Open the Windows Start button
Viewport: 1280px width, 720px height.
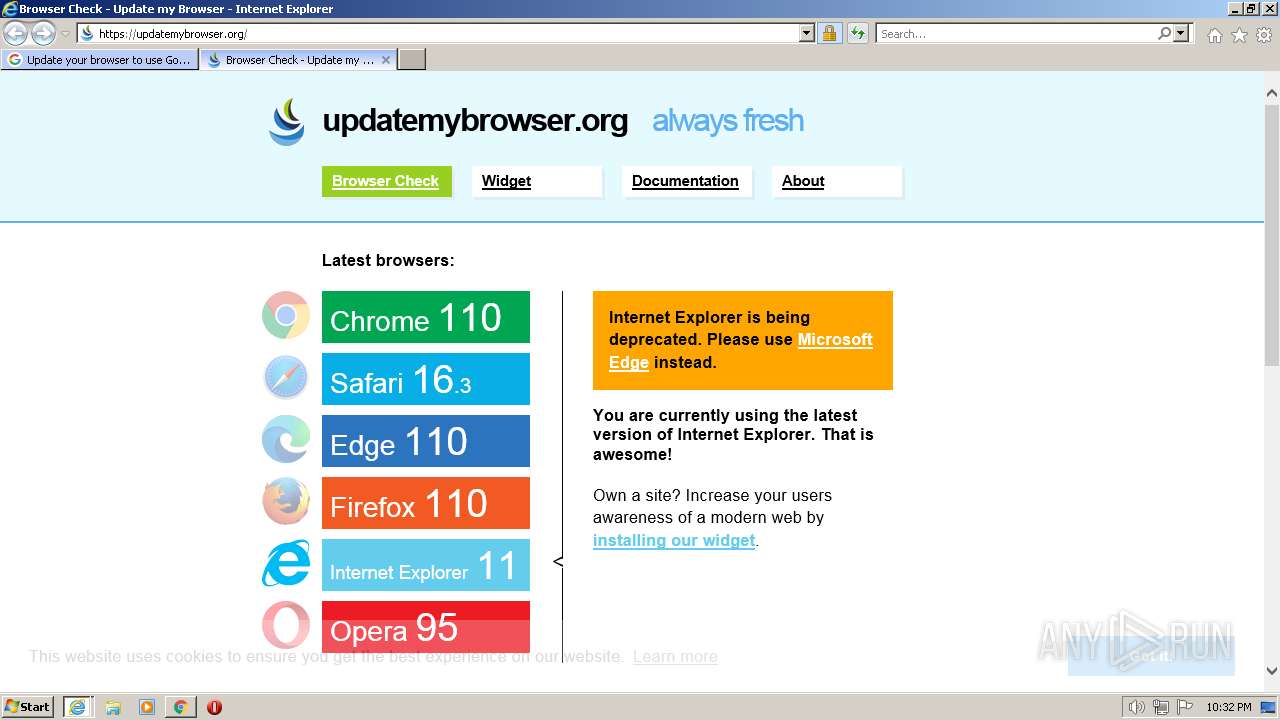tap(28, 707)
